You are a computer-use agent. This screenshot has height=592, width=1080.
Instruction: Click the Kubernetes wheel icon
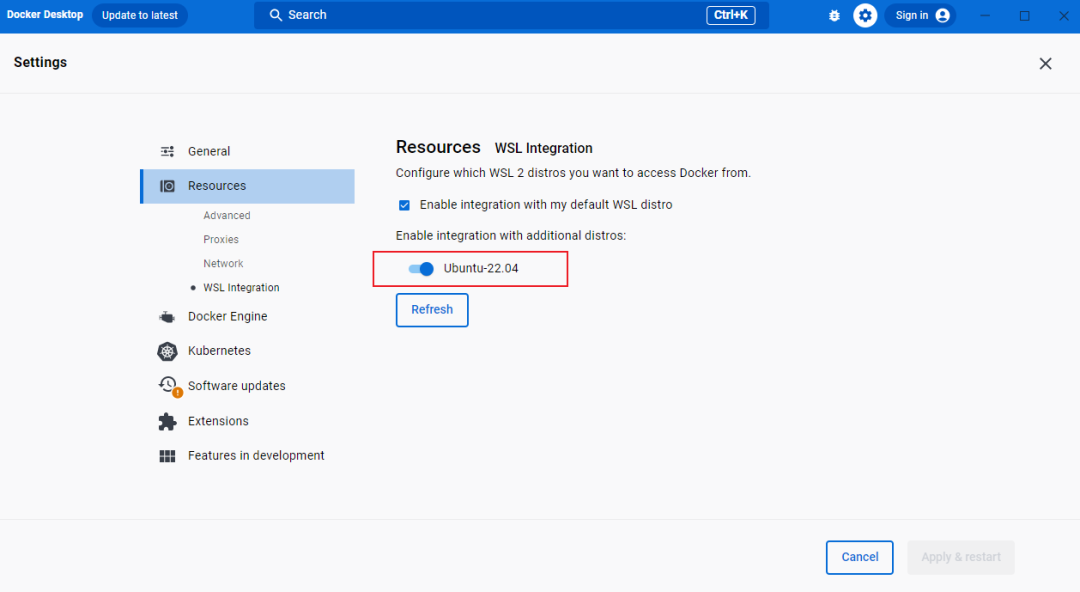click(167, 351)
